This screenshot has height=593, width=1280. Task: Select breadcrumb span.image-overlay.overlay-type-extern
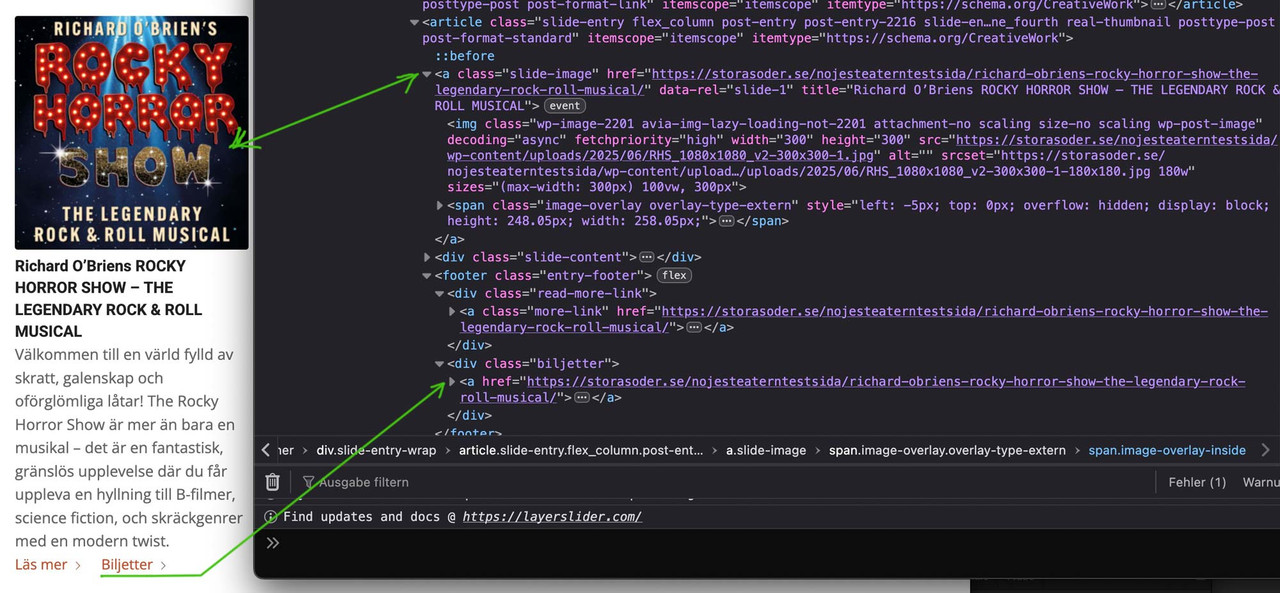[947, 450]
